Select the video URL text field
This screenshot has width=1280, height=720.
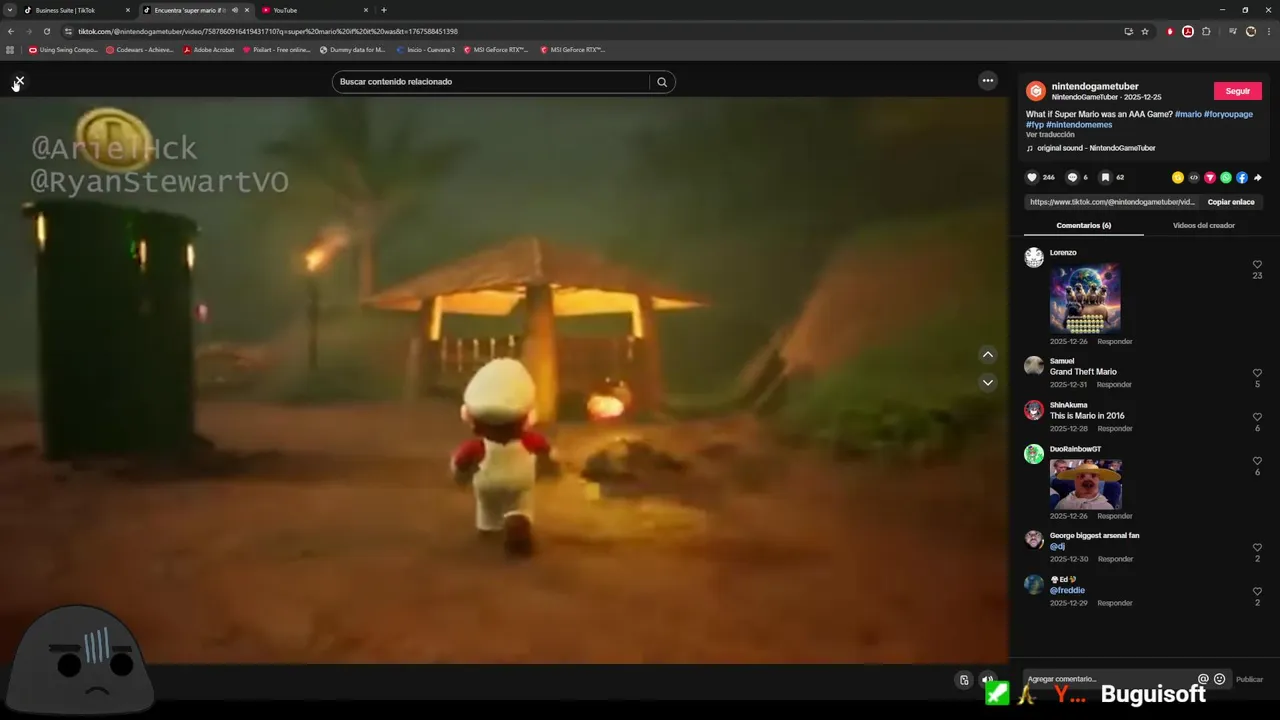(1112, 202)
